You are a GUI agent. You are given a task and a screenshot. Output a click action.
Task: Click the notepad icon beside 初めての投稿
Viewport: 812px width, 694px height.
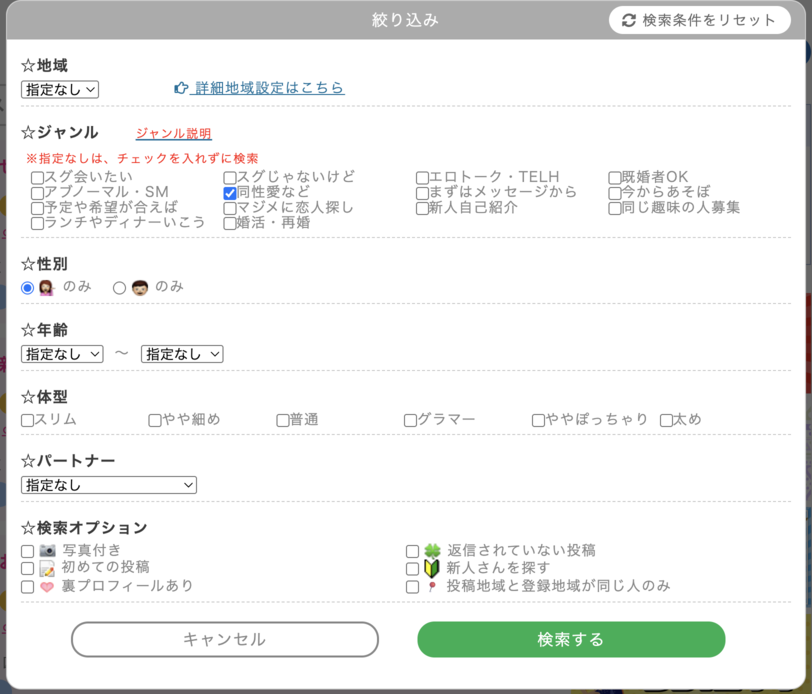point(47,569)
